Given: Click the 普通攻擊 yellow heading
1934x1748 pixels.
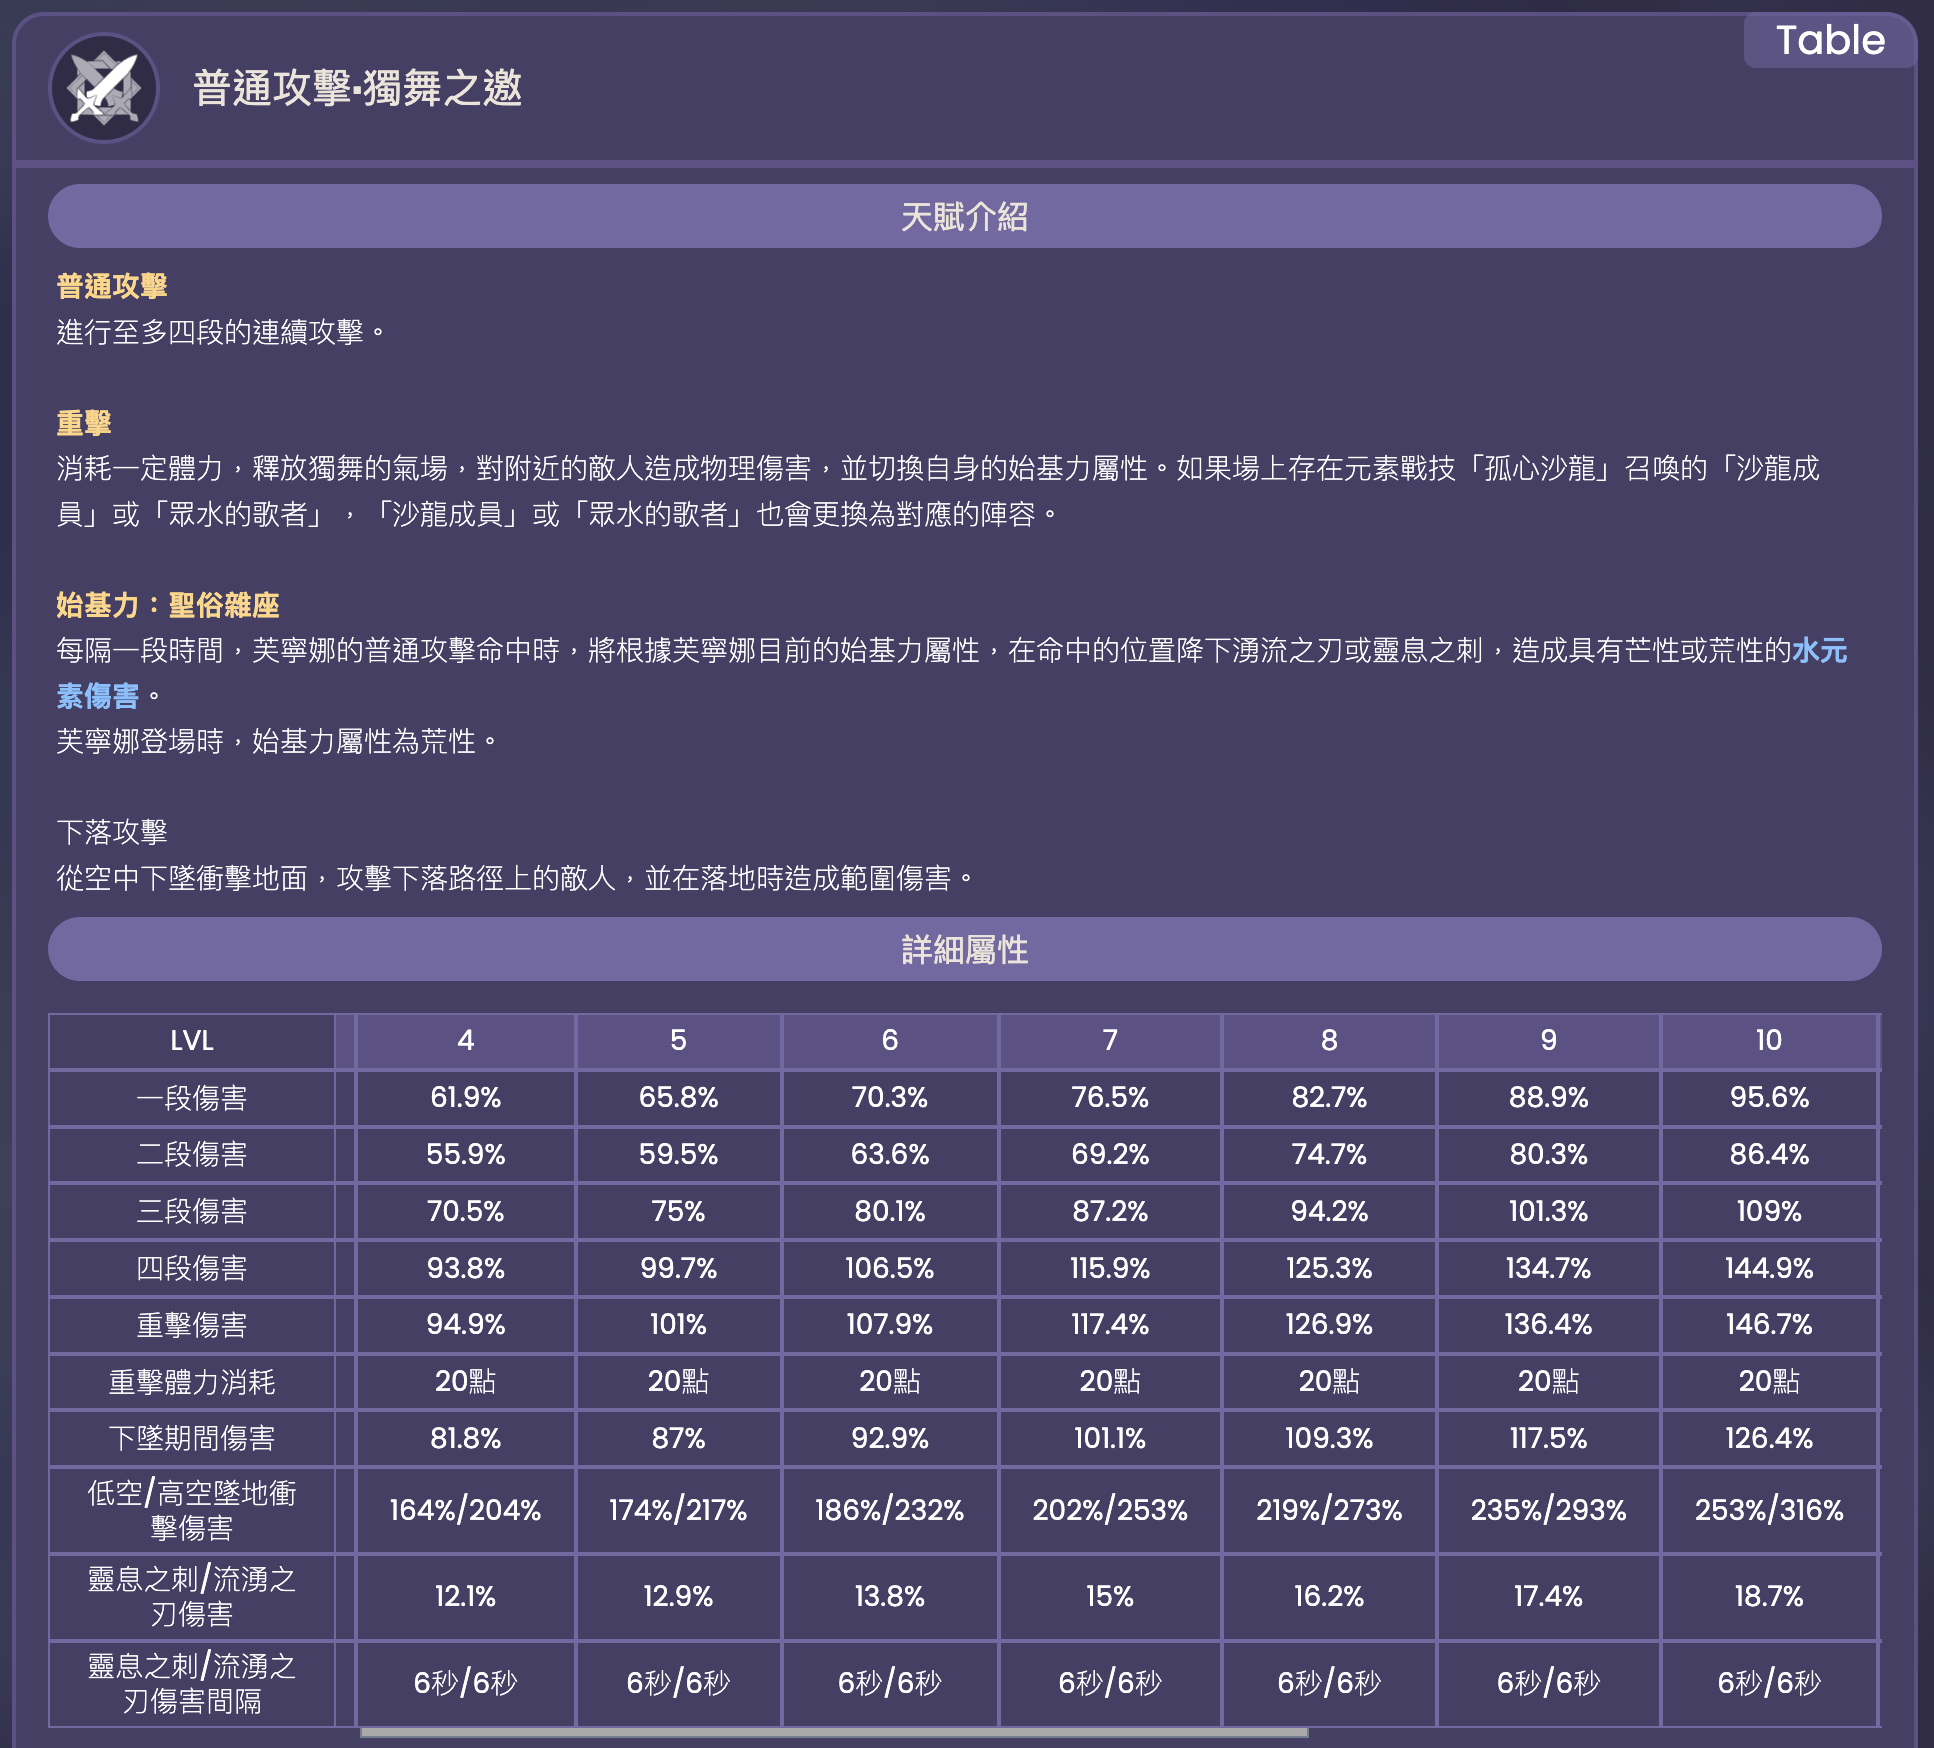Looking at the screenshot, I should (112, 287).
